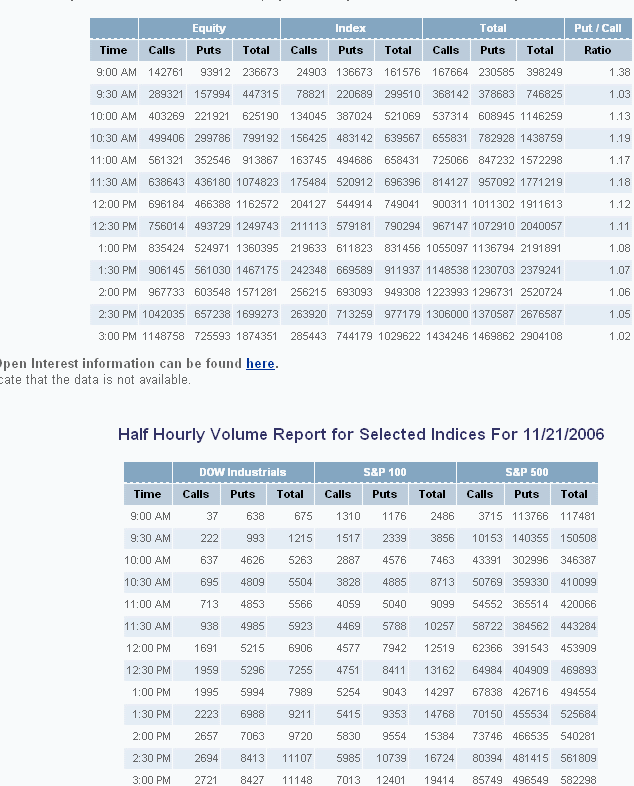634x786 pixels.
Task: Select total calls value 1148538
Action: (x=447, y=270)
